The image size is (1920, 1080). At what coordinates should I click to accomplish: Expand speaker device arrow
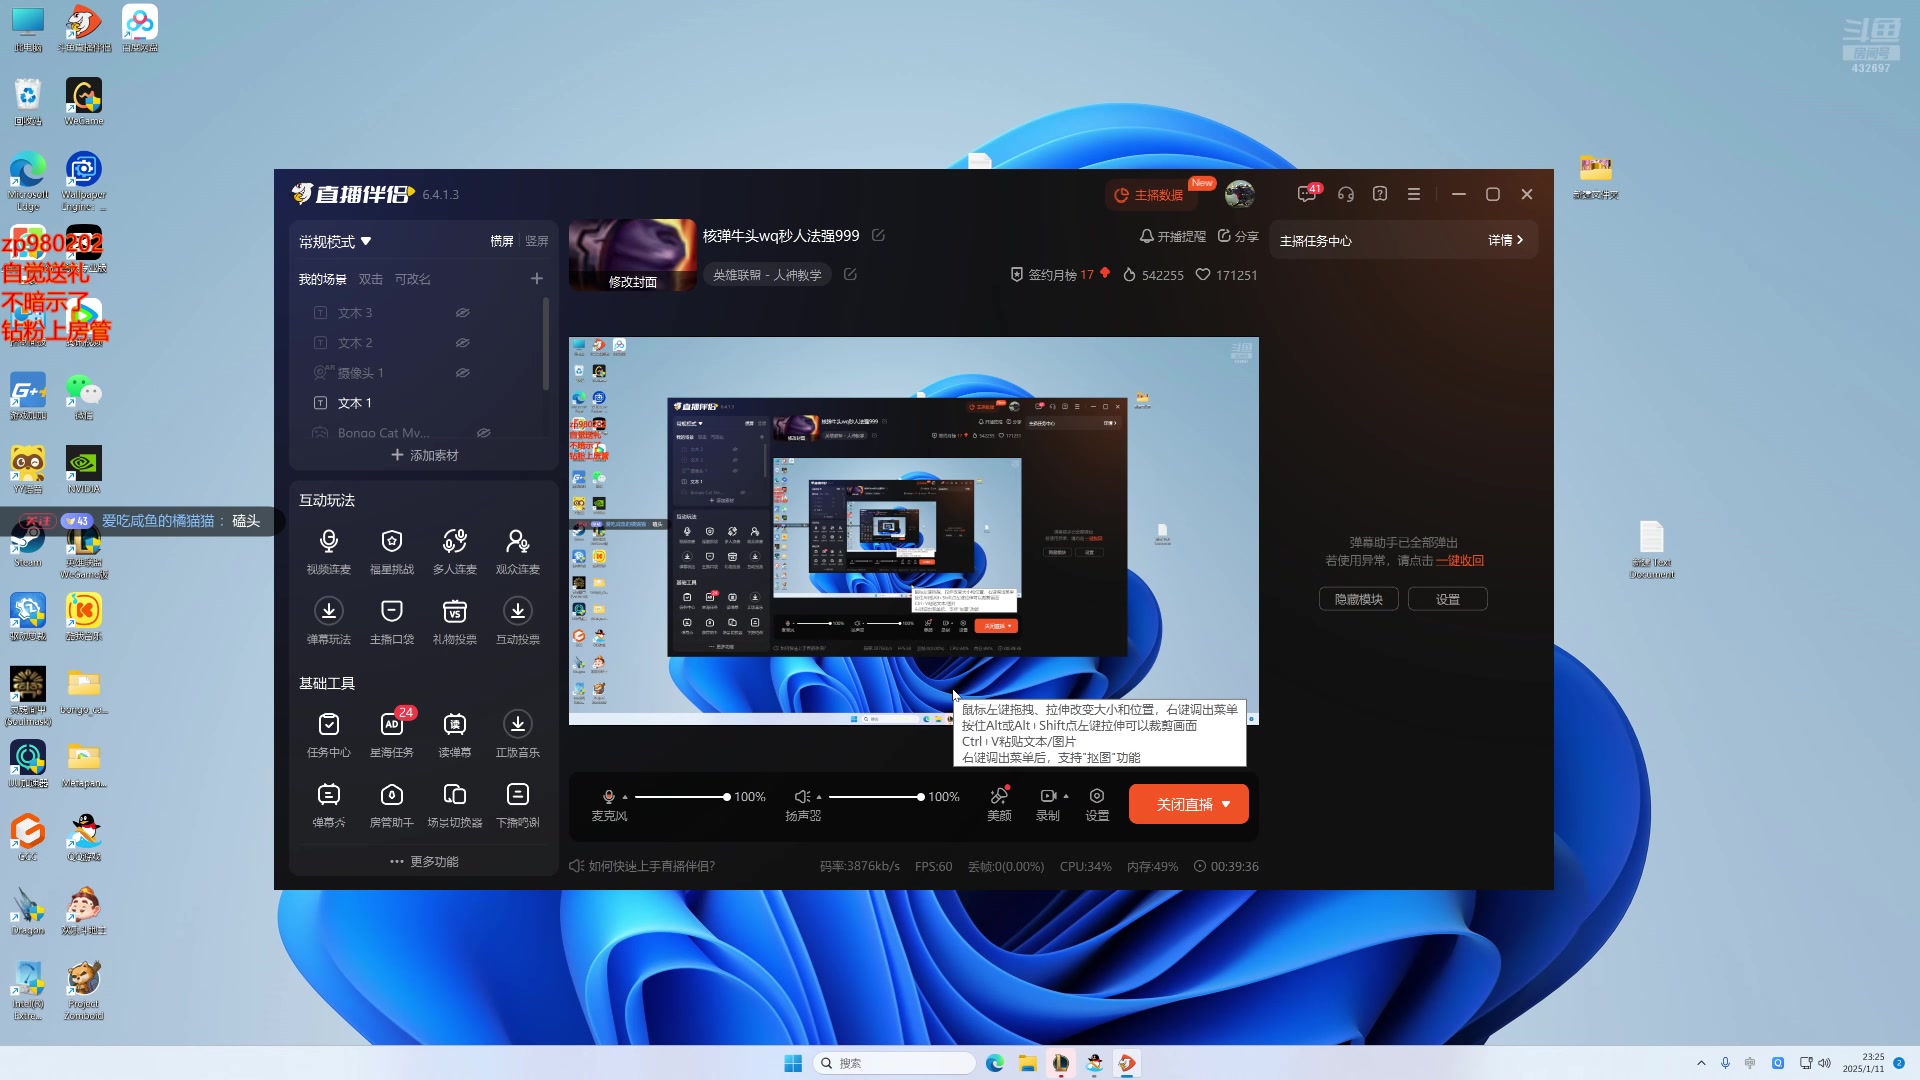click(819, 797)
